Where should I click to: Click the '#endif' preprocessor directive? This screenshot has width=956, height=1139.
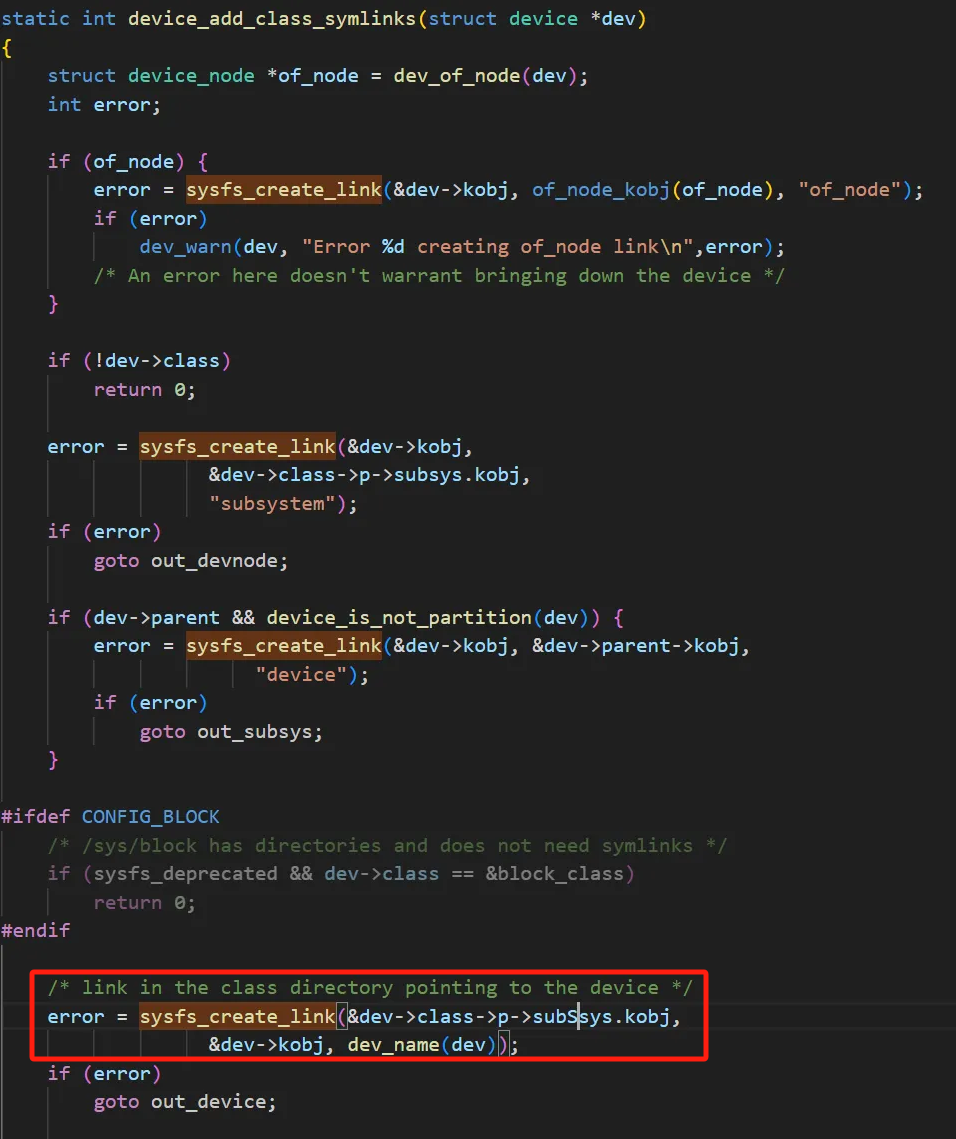click(x=36, y=930)
